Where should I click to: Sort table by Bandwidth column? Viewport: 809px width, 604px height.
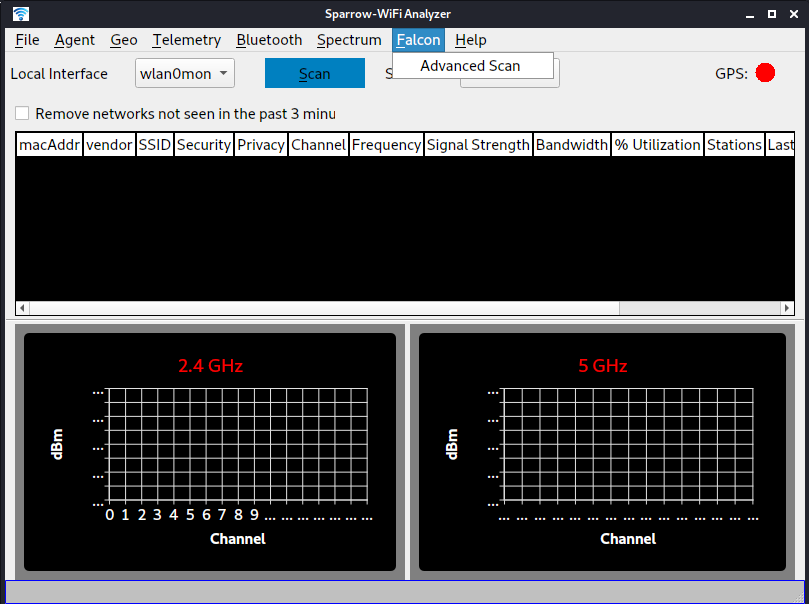pyautogui.click(x=572, y=145)
